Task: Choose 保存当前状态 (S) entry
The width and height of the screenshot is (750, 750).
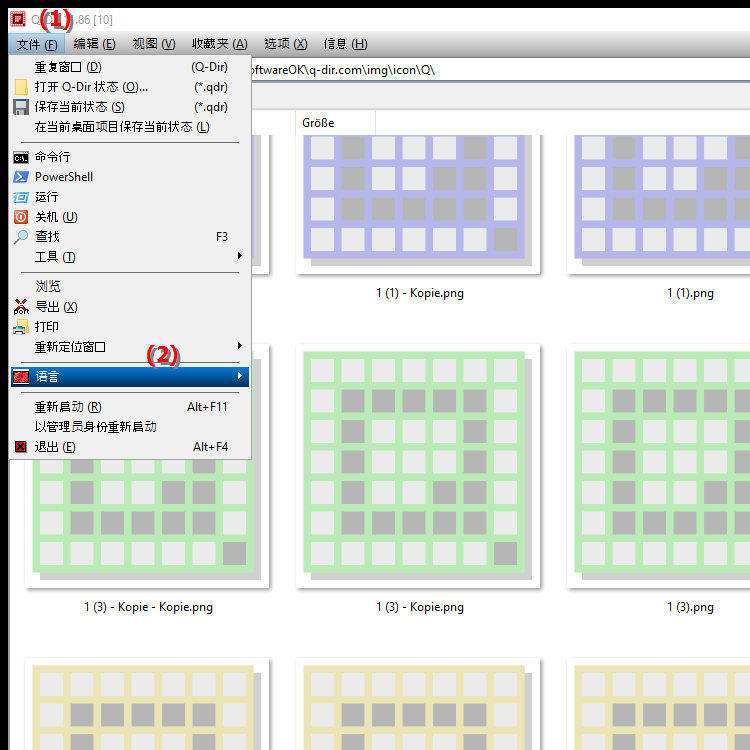Action: point(130,107)
